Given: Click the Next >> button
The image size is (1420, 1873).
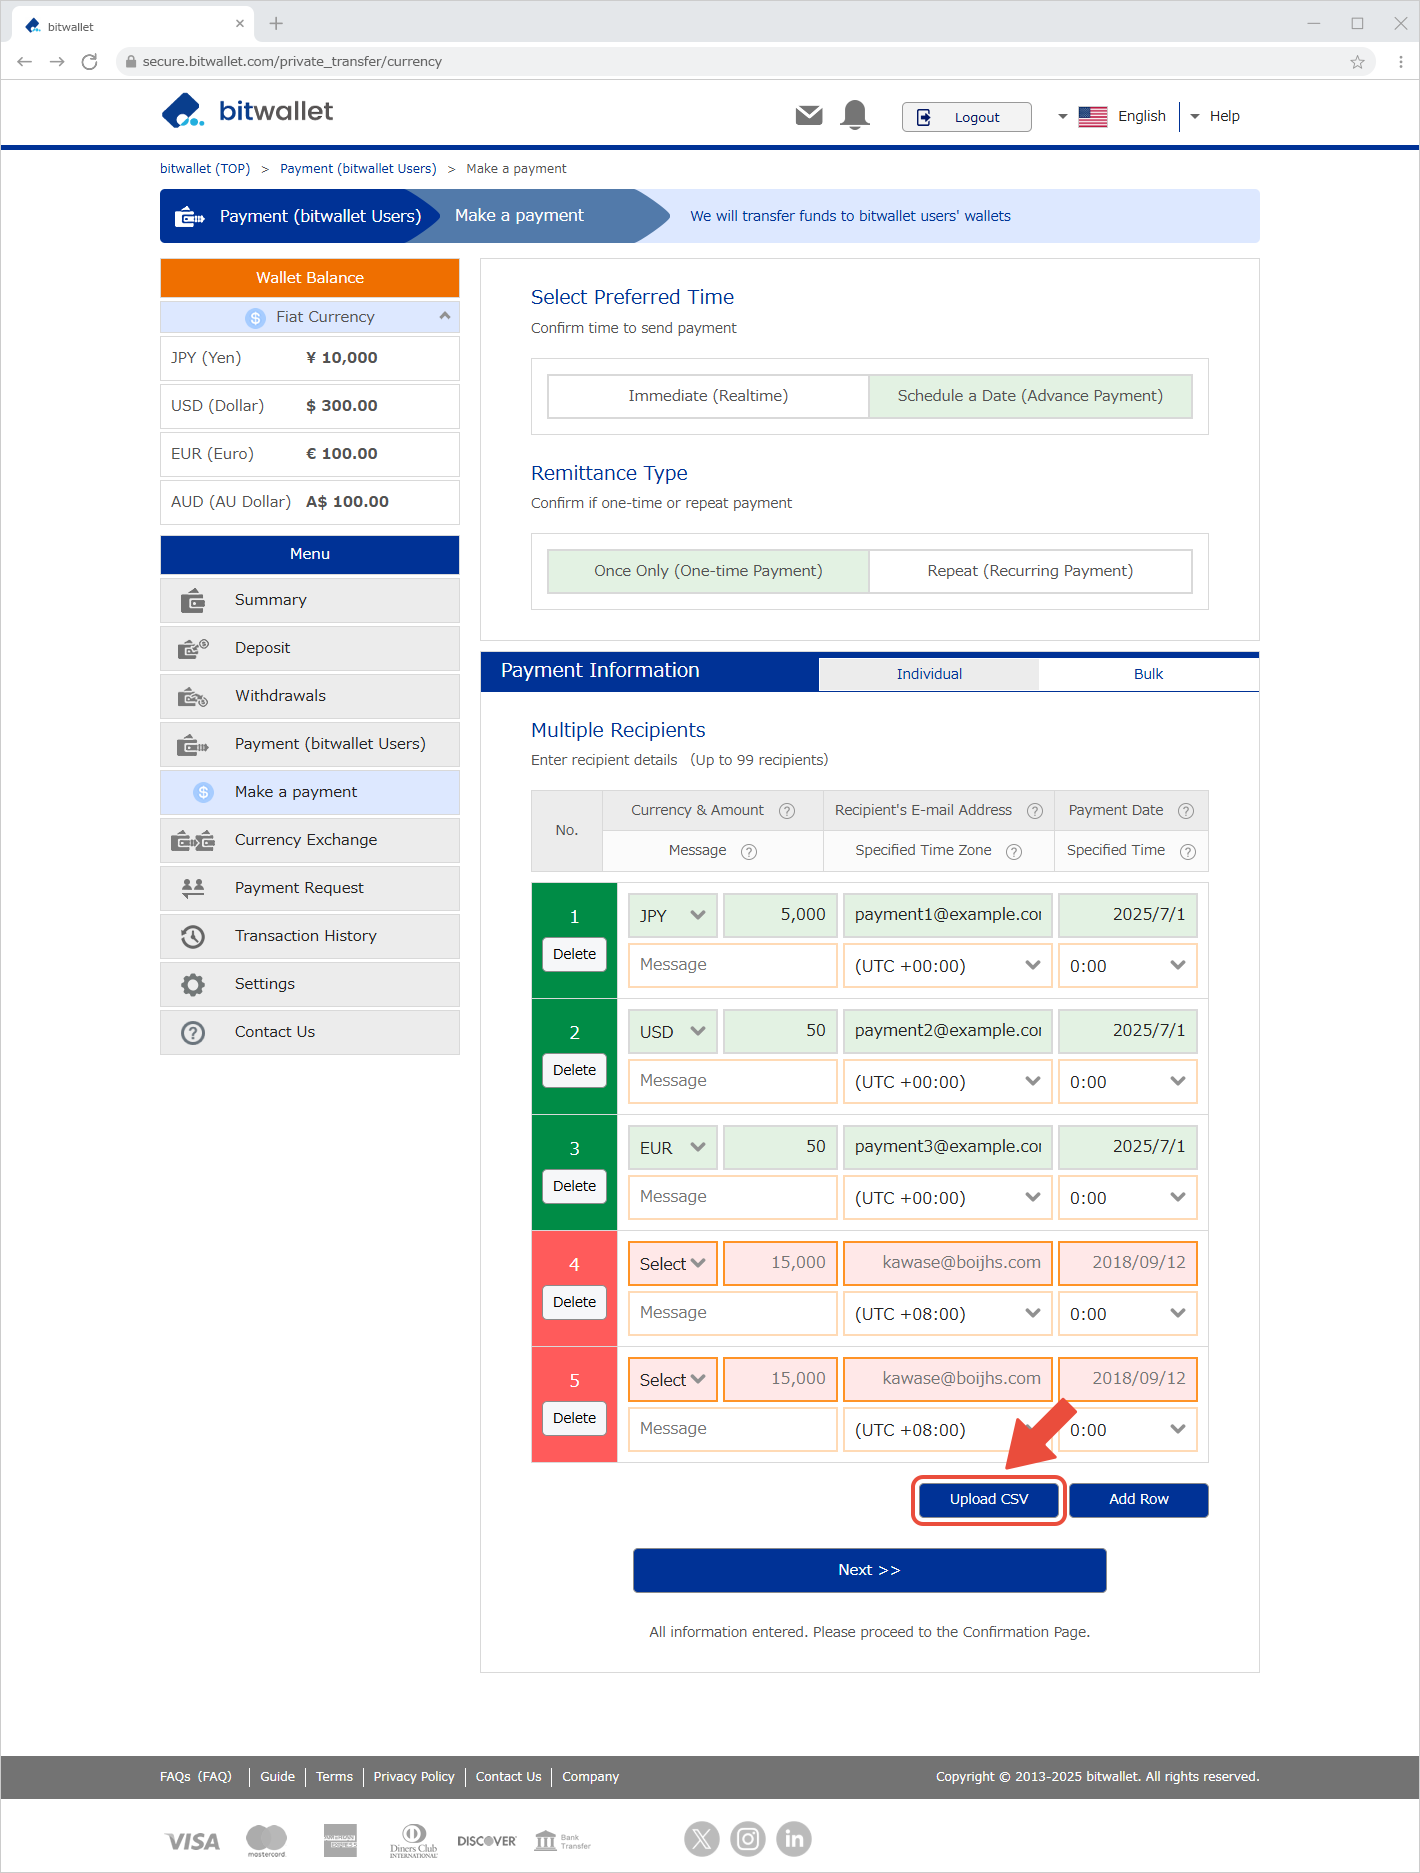Looking at the screenshot, I should tap(869, 1570).
